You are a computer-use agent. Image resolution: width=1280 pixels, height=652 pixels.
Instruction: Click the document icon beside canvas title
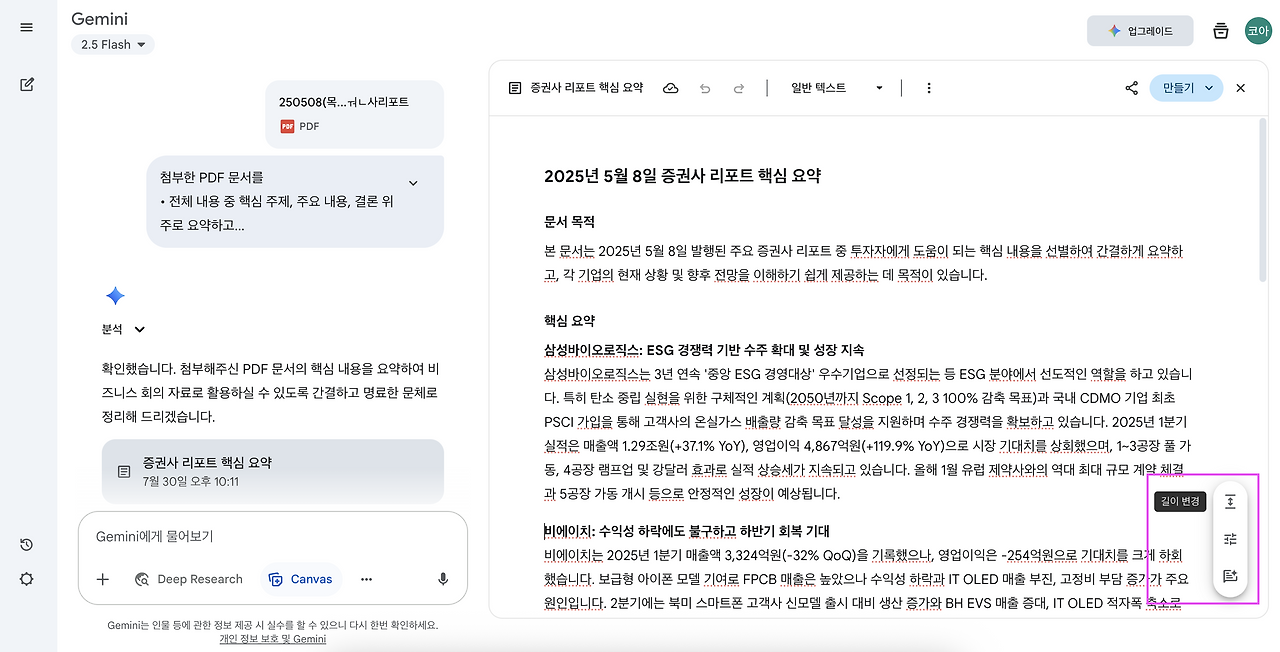(x=515, y=88)
